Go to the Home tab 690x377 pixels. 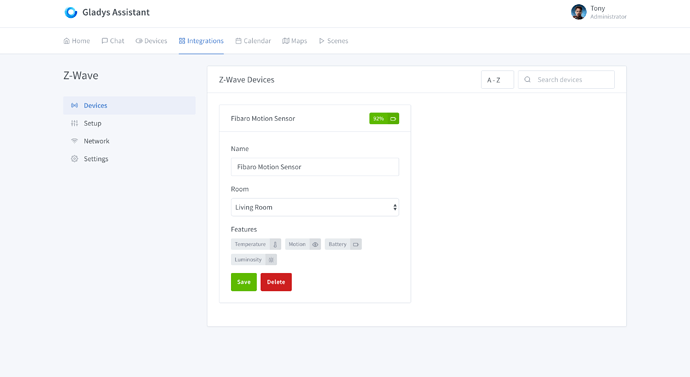[x=77, y=41]
